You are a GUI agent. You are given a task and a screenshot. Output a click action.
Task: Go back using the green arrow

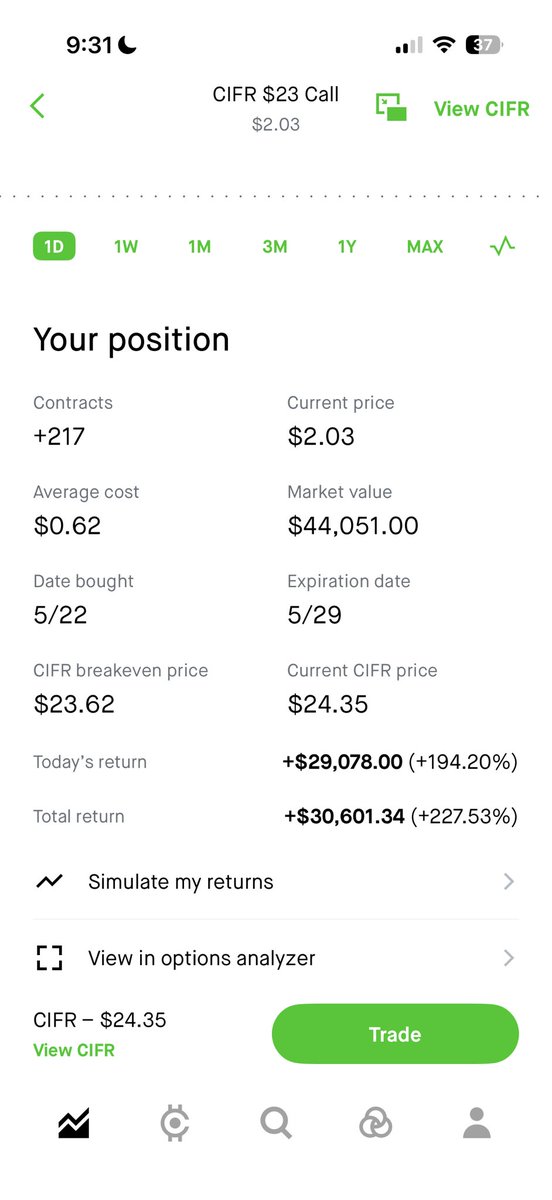click(x=37, y=105)
